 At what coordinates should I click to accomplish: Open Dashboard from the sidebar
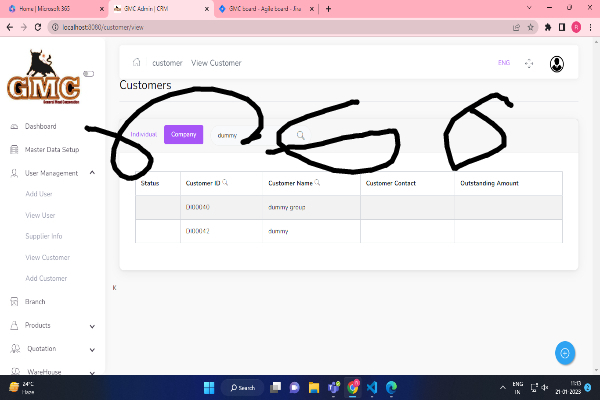[x=40, y=127]
